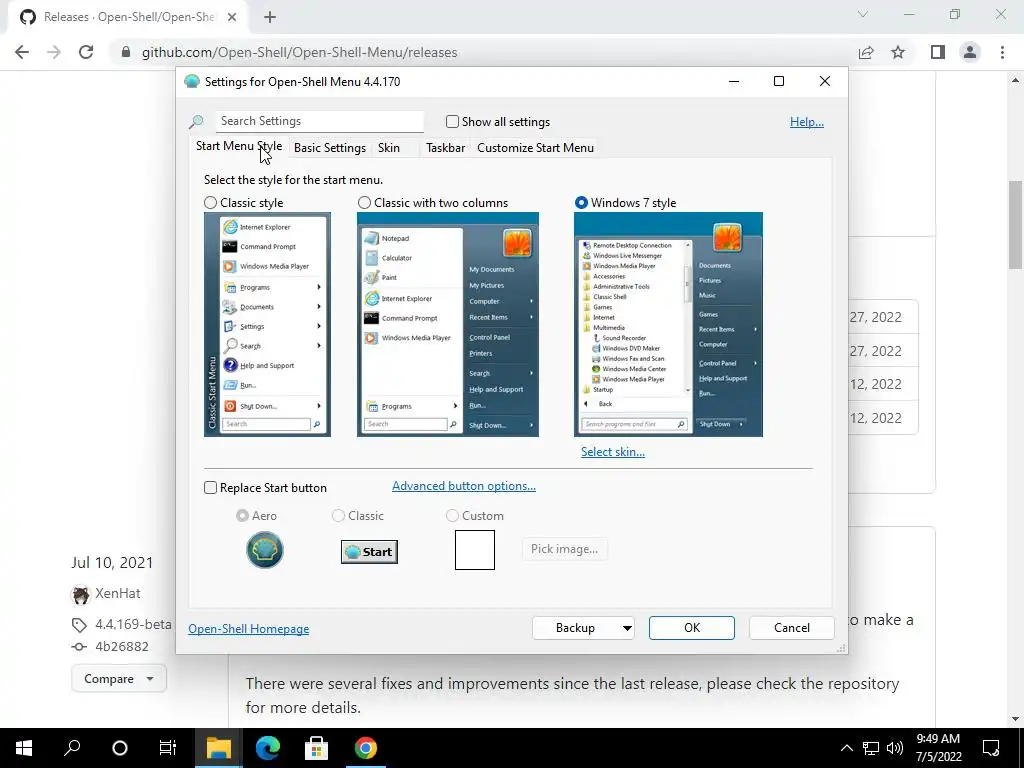This screenshot has height=768, width=1024.
Task: Click the empty Custom button image box
Action: (475, 550)
